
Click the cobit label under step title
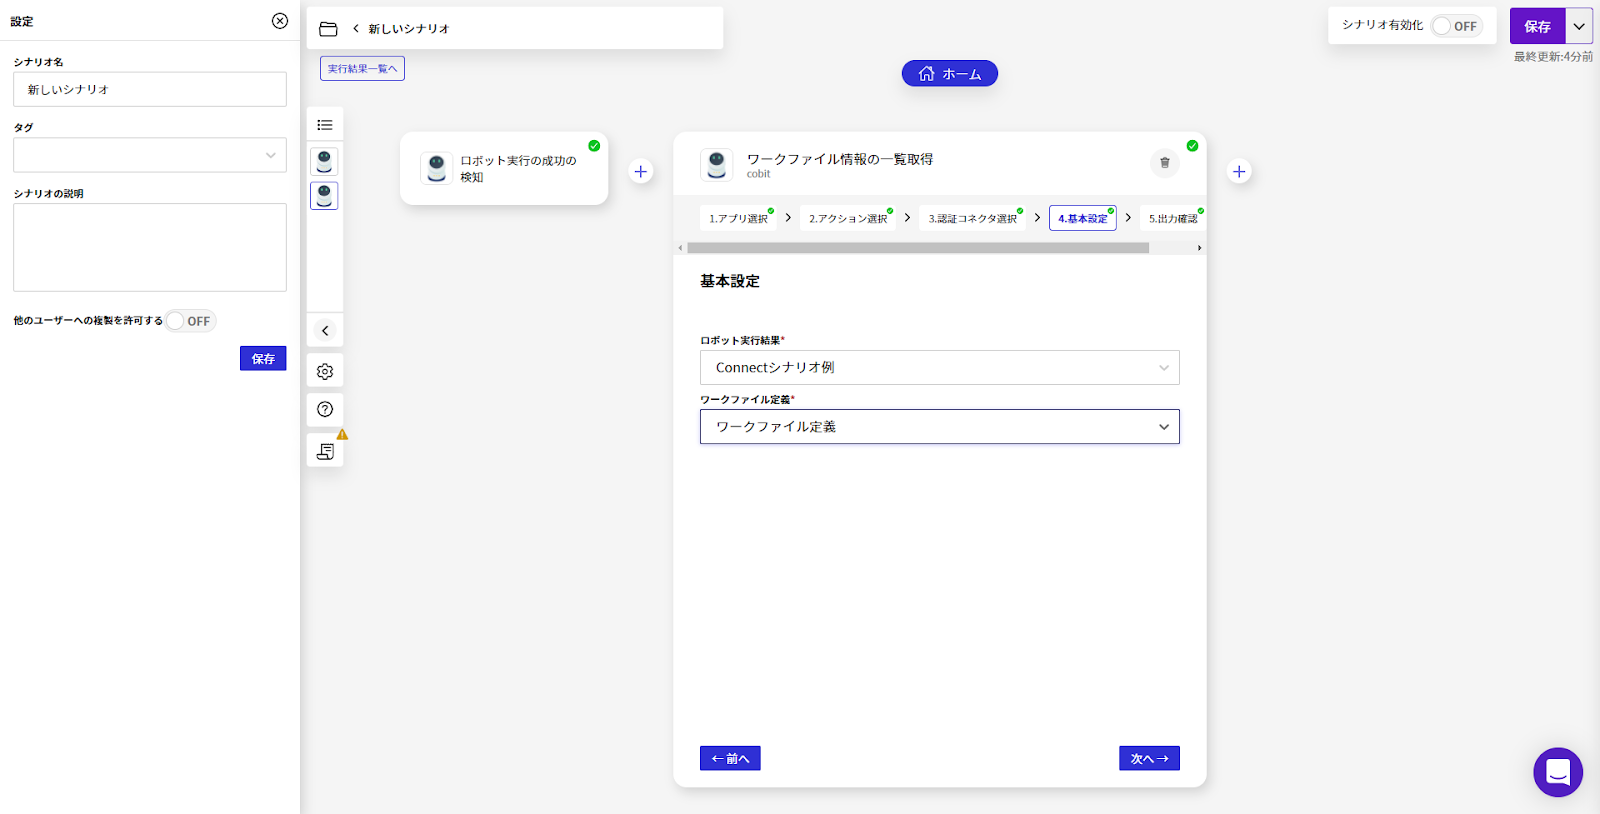click(758, 174)
